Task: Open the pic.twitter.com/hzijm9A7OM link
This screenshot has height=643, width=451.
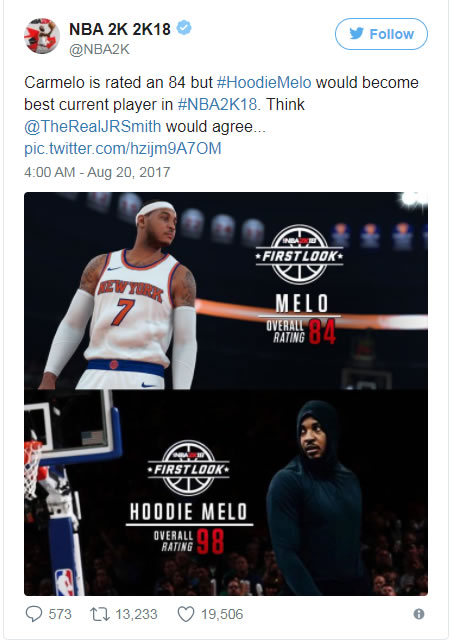Action: click(123, 148)
